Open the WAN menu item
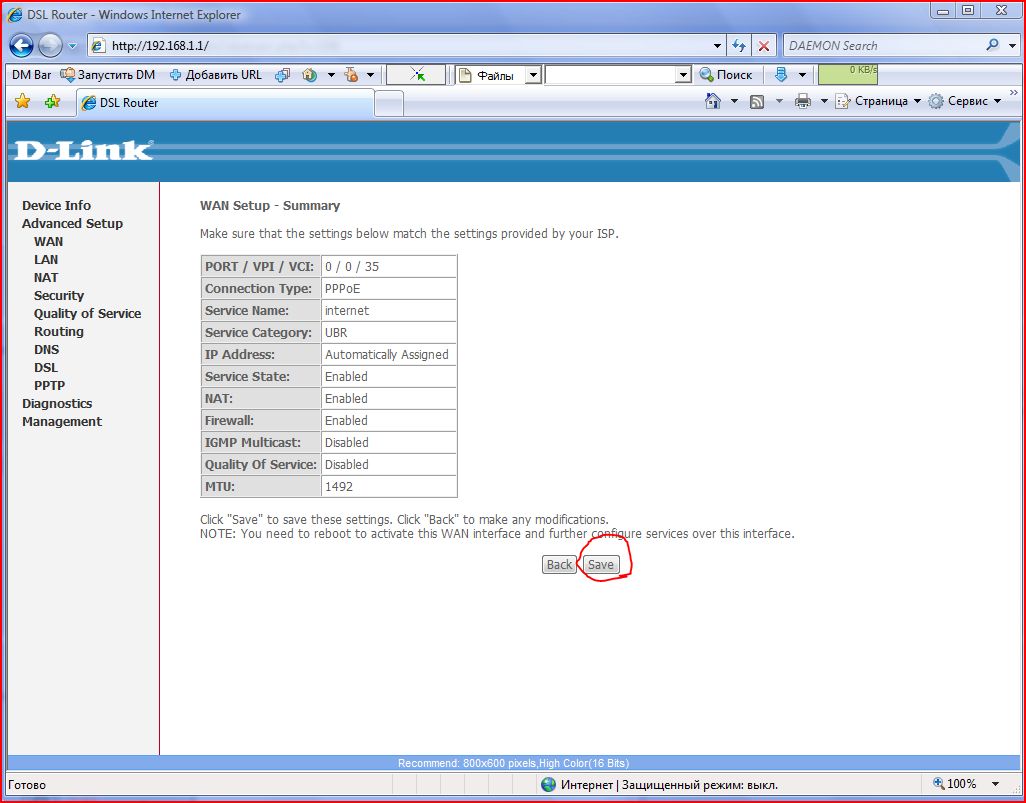The width and height of the screenshot is (1026, 803). 48,241
